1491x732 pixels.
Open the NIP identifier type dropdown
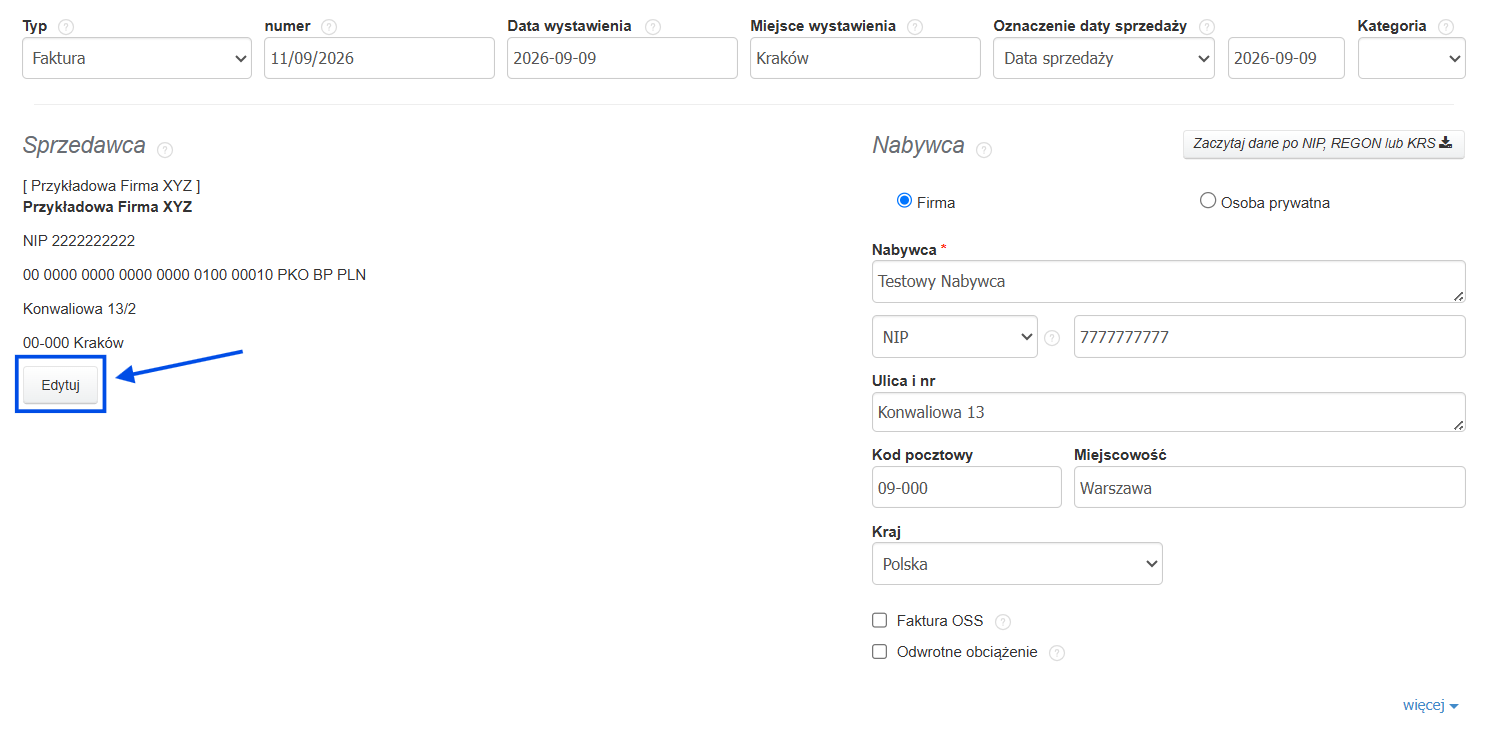(x=955, y=337)
